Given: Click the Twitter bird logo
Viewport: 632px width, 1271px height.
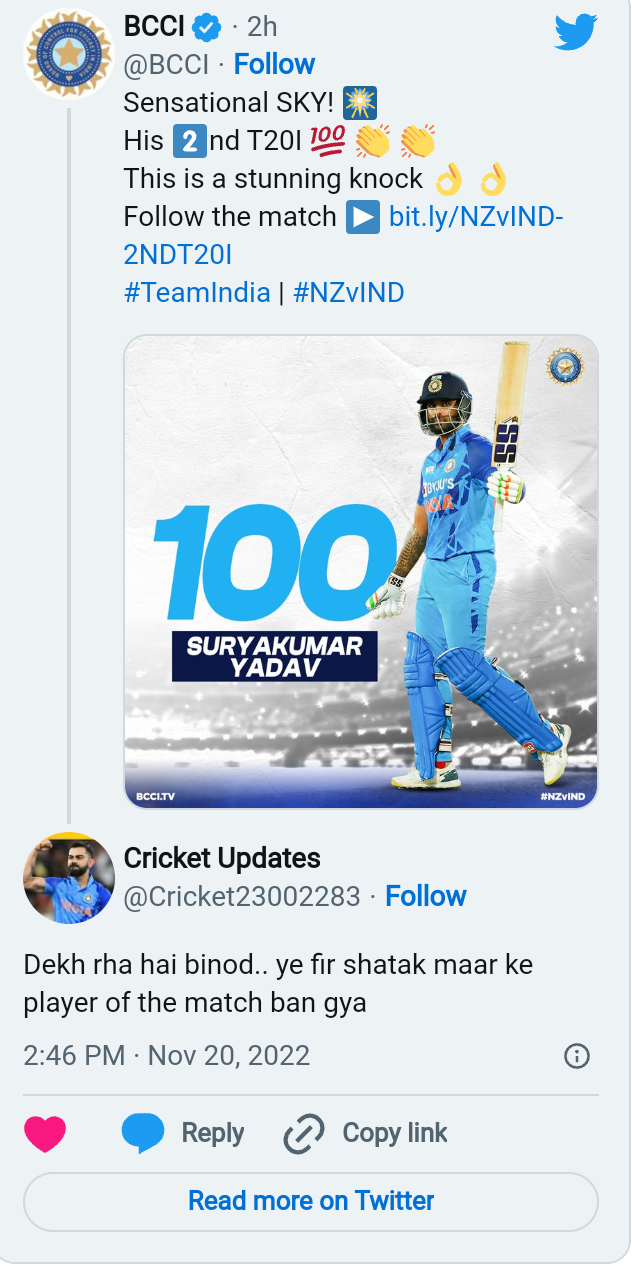Looking at the screenshot, I should 575,32.
